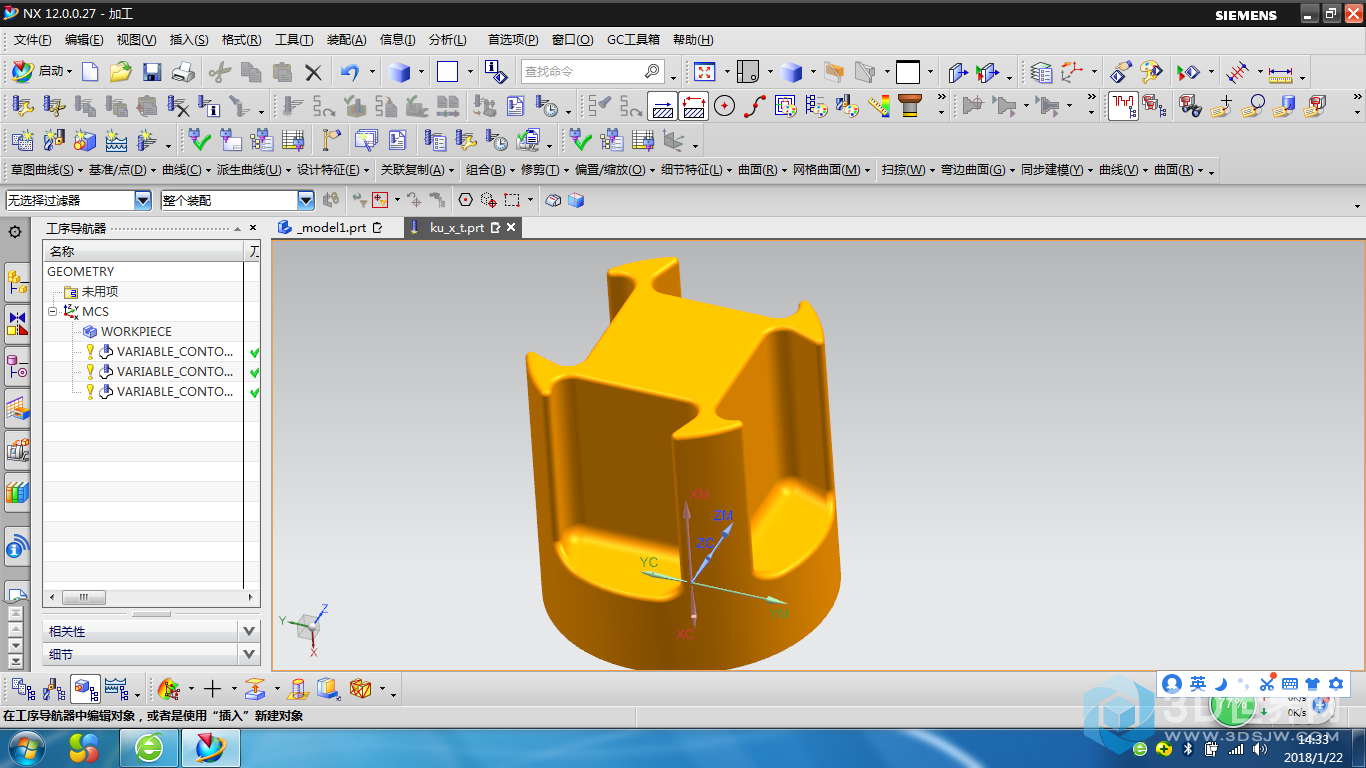This screenshot has height=768, width=1366.
Task: Collapse the MCS tree node
Action: [52, 312]
